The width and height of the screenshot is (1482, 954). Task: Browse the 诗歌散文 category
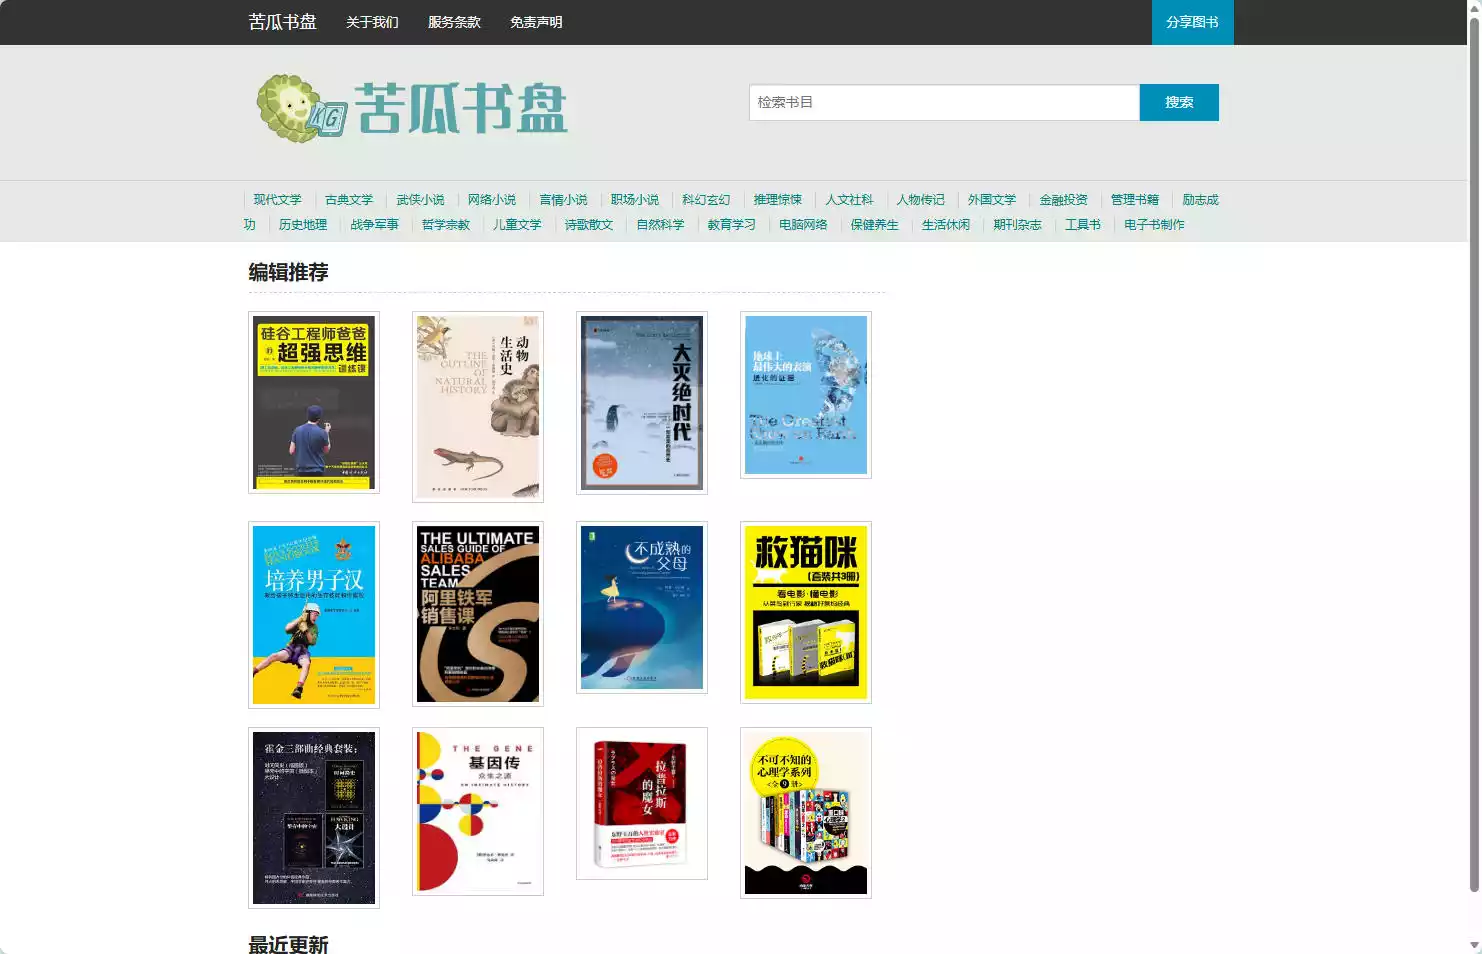coord(589,225)
